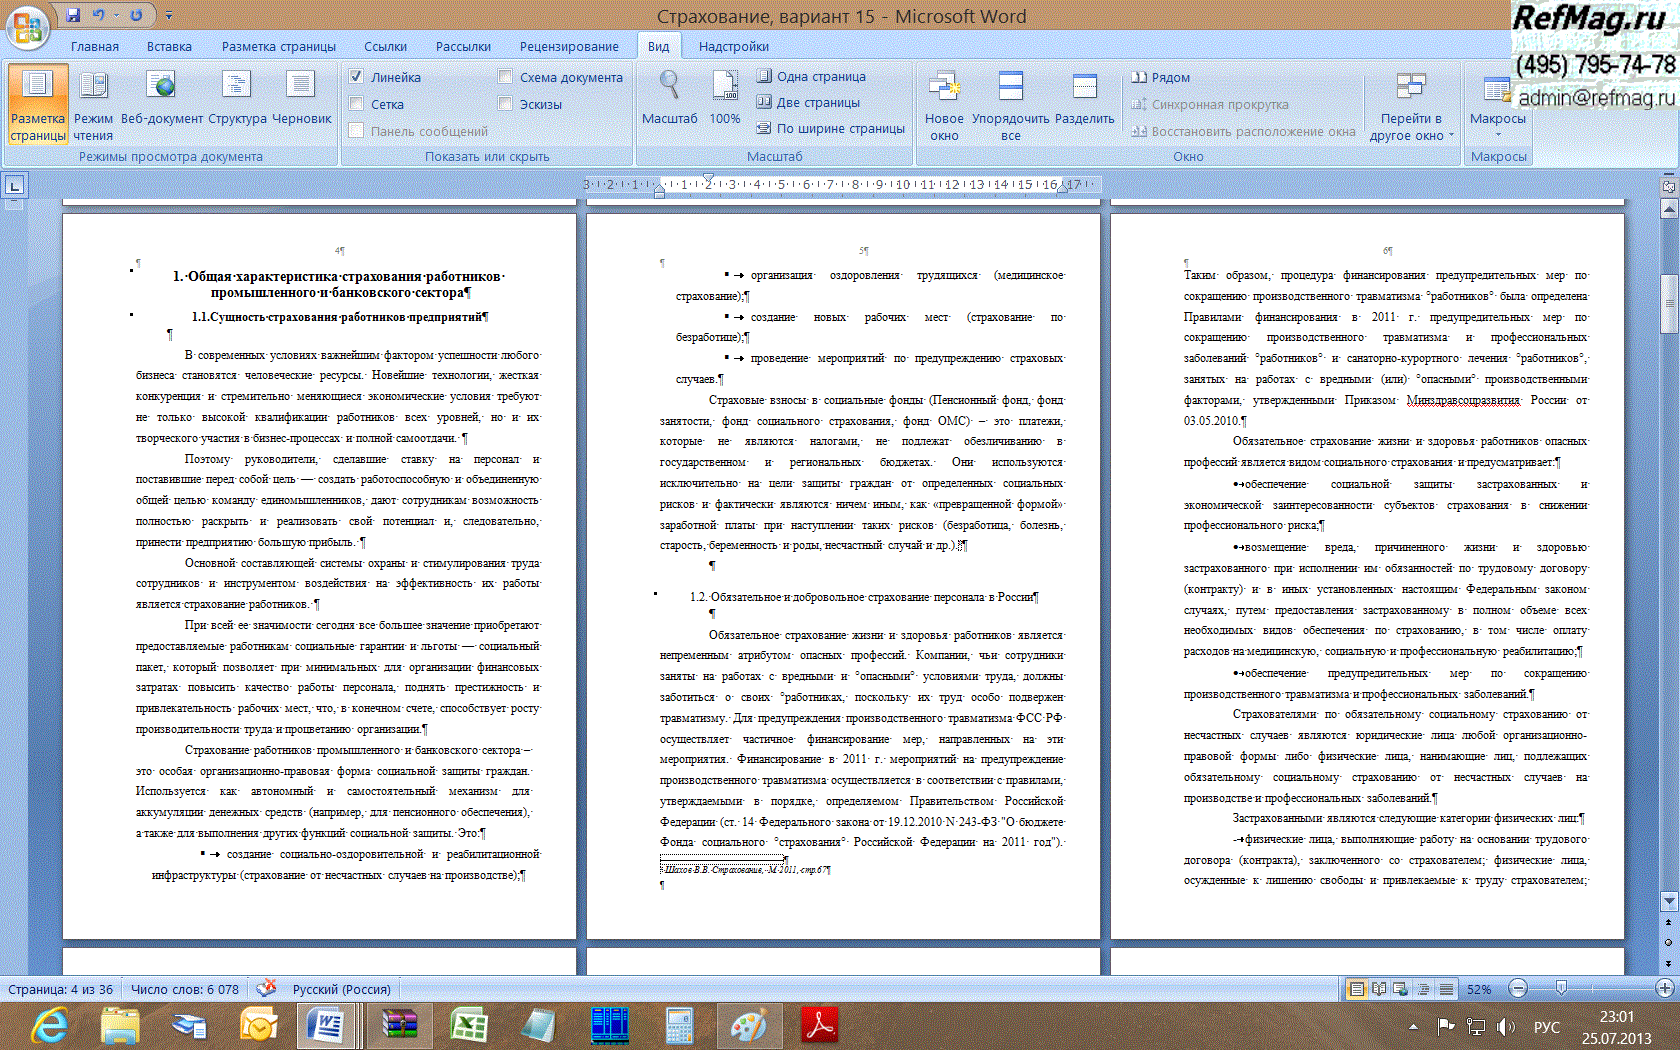Click the zoom slider in status bar

pos(1561,989)
